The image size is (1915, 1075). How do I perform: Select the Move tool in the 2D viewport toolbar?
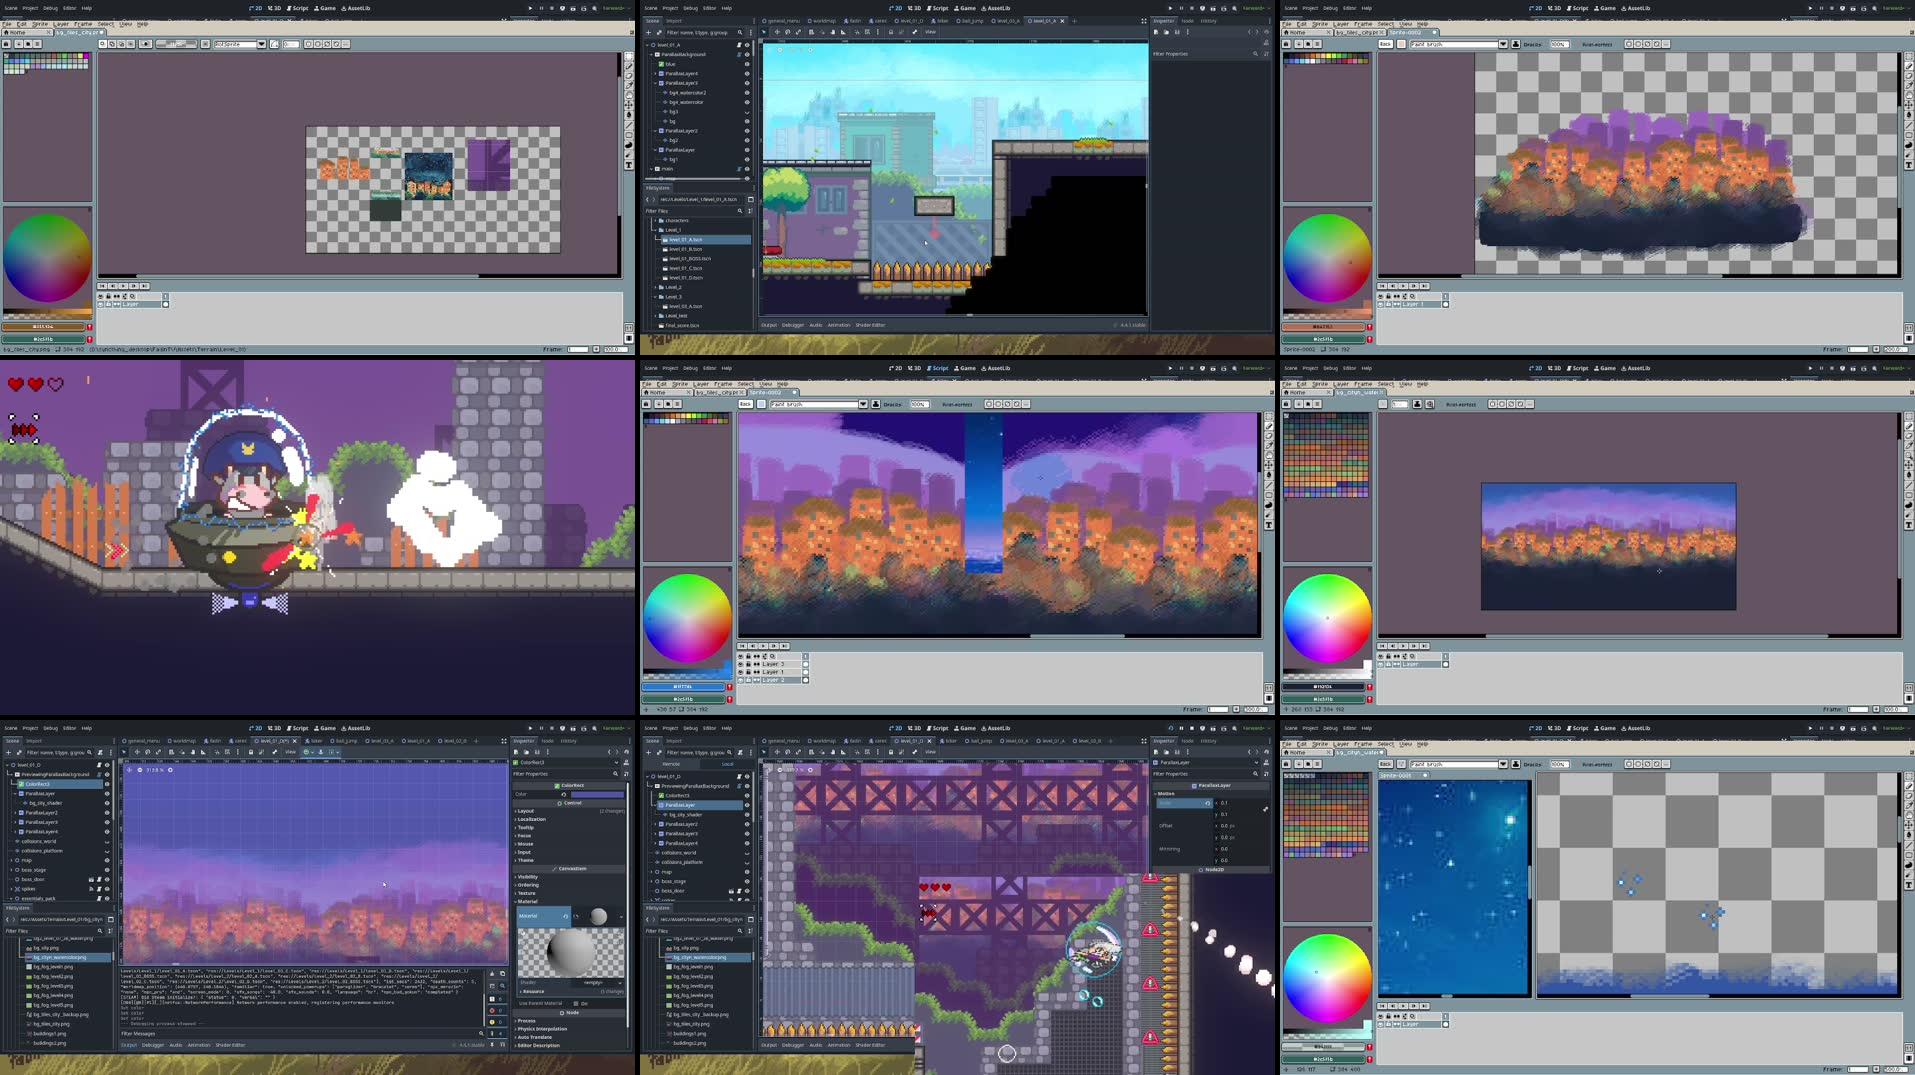(776, 32)
